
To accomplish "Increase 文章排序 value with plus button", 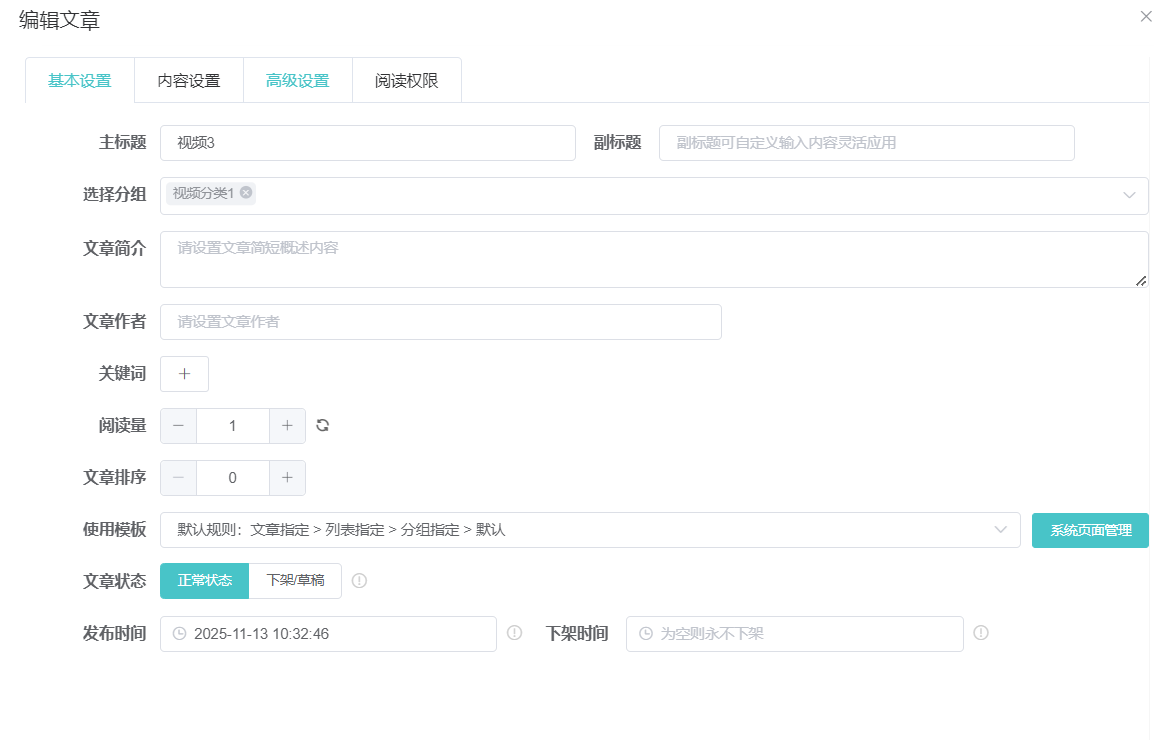I will pos(287,478).
